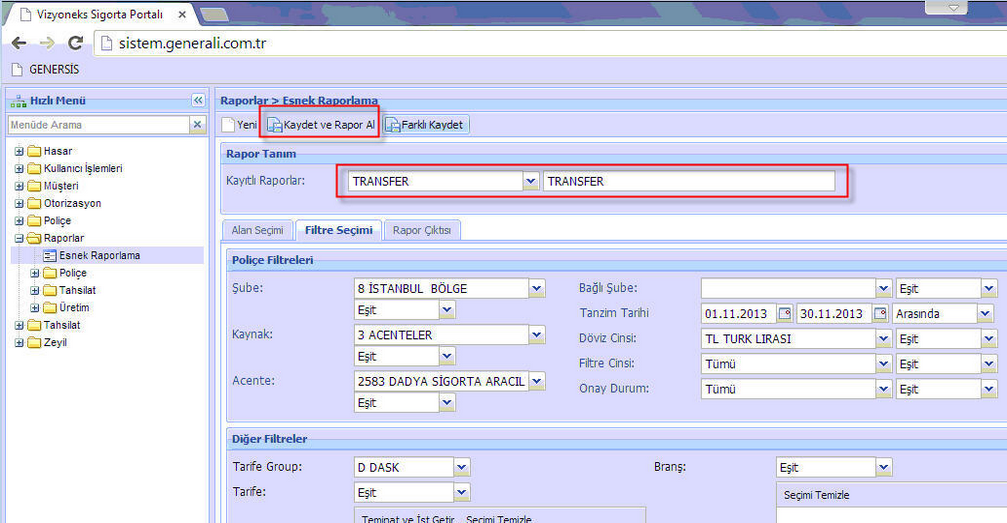Collapse the Raporlar tree folder

point(20,238)
